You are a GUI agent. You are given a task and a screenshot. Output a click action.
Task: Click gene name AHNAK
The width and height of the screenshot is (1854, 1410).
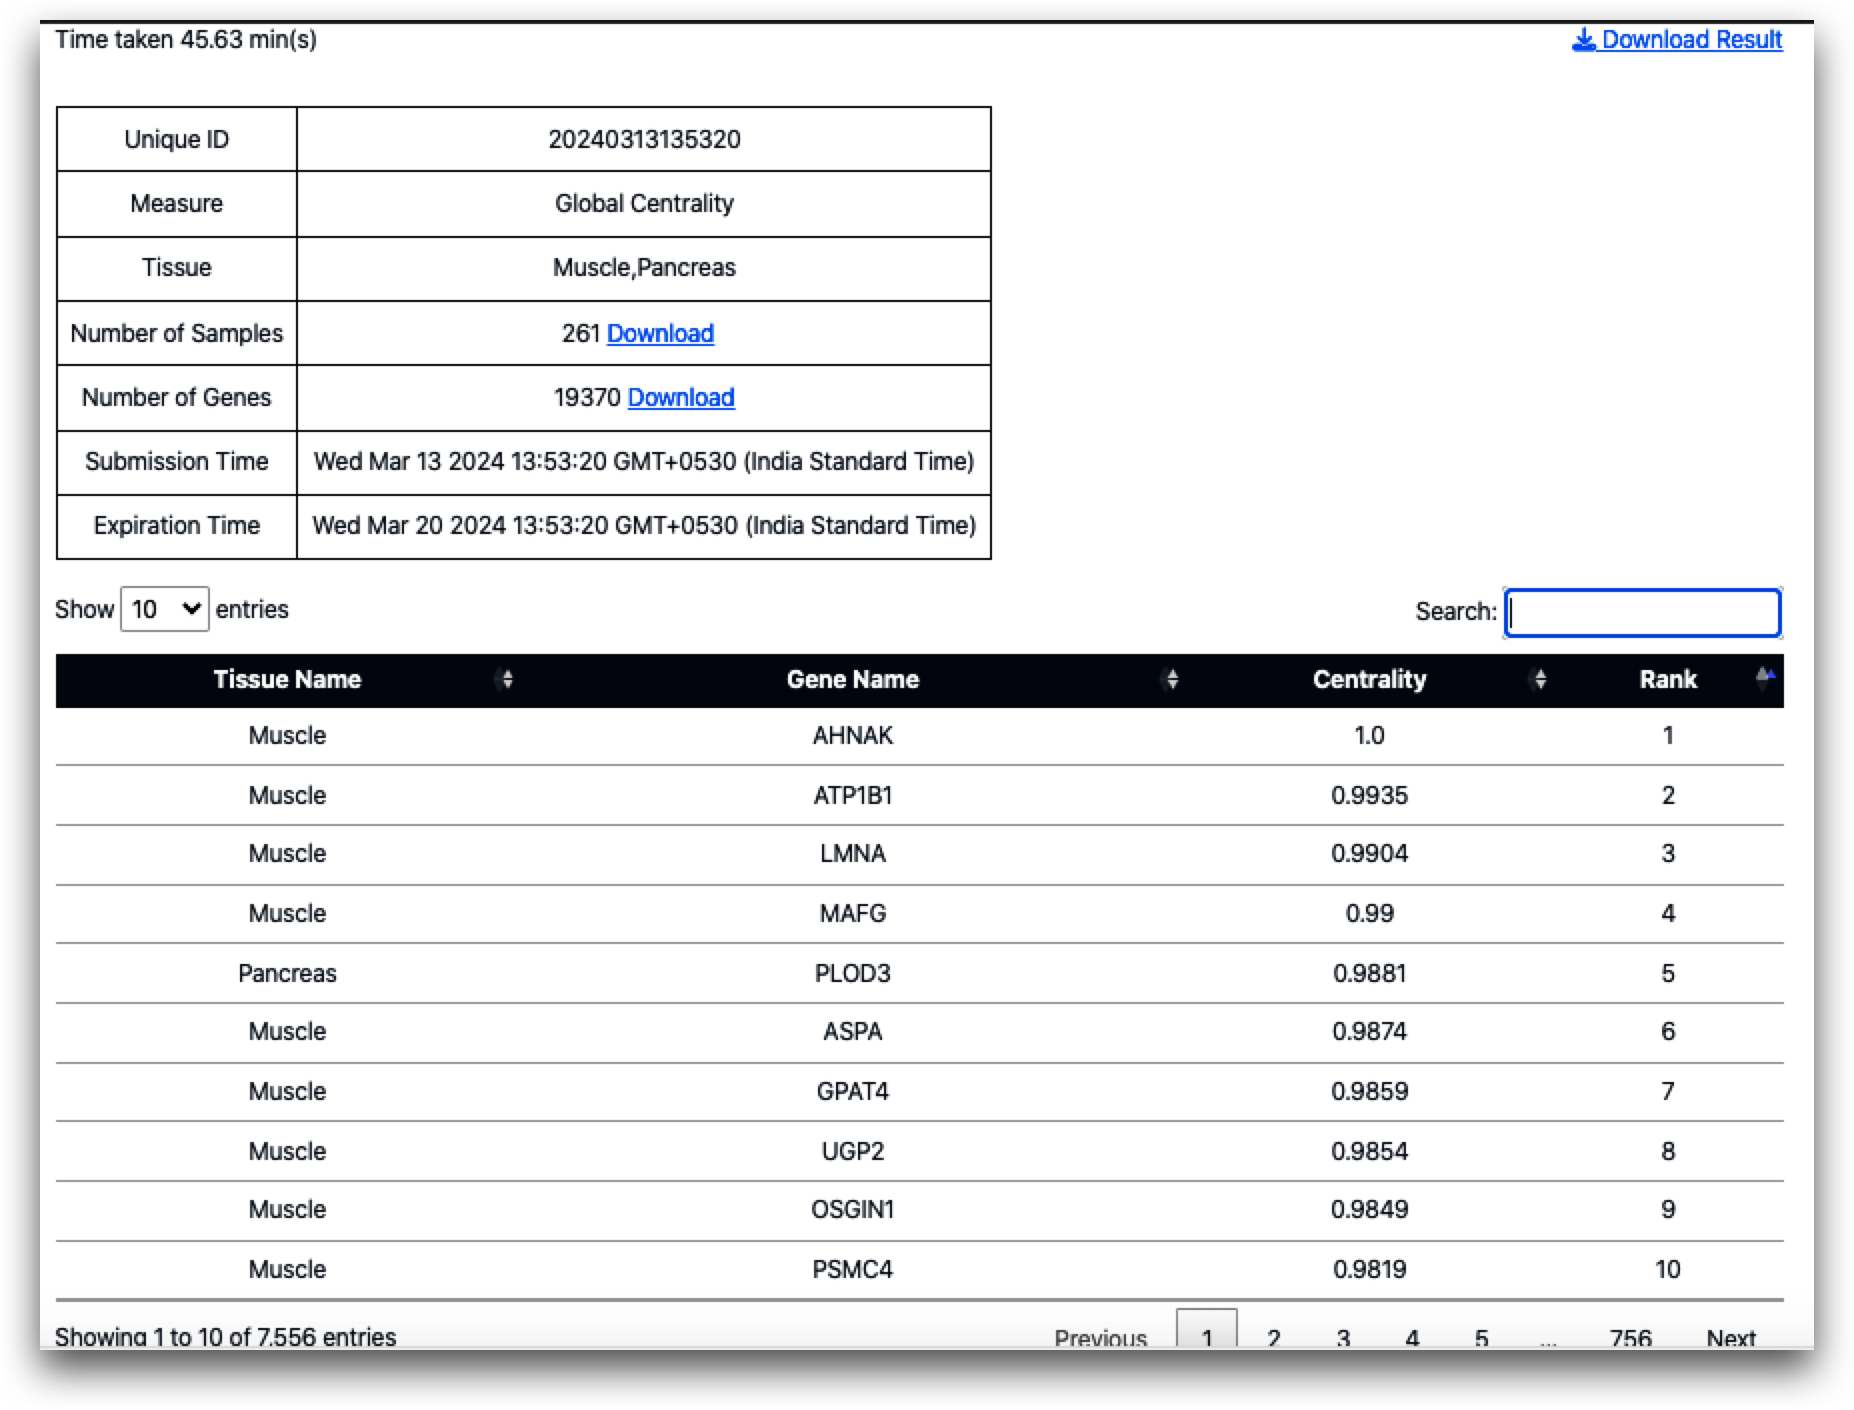[x=853, y=736]
